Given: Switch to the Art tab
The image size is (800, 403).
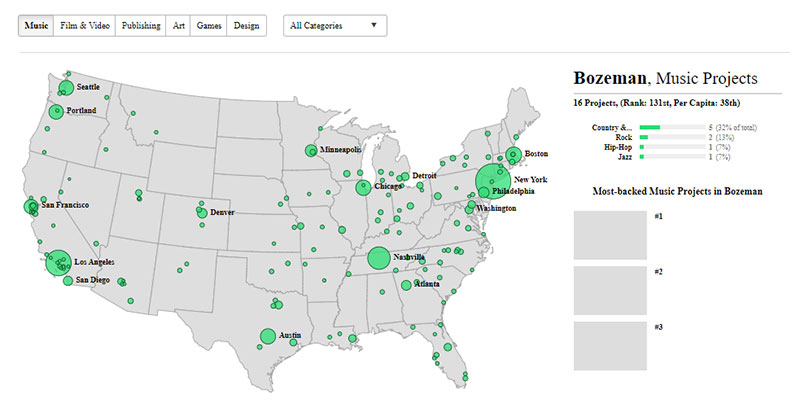Looking at the screenshot, I should tap(178, 26).
